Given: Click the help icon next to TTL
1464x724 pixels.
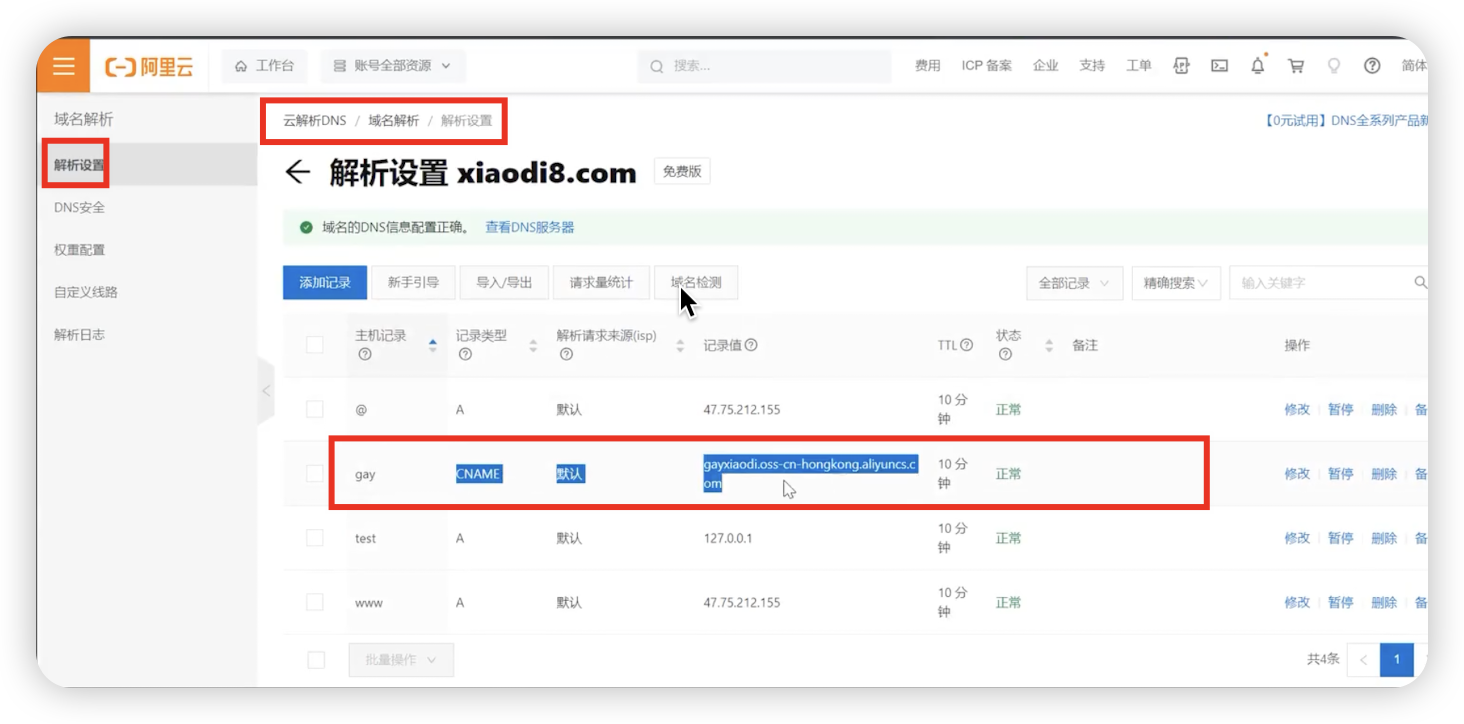Looking at the screenshot, I should tap(966, 345).
